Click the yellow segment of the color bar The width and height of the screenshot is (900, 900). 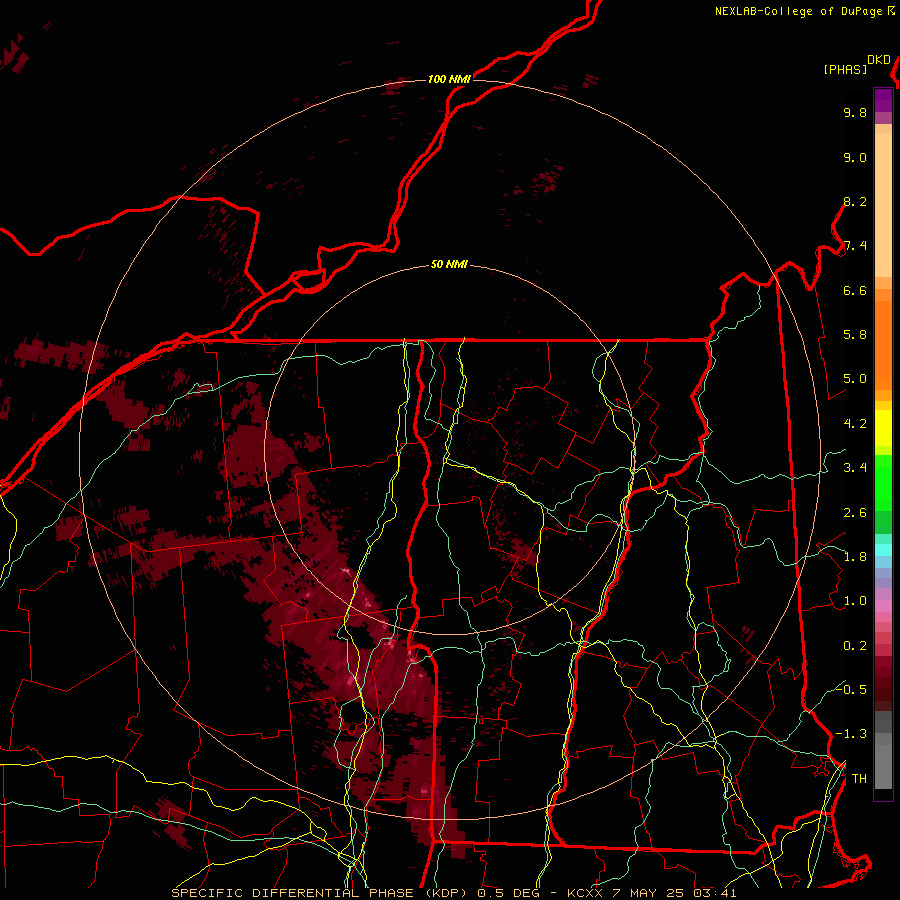[883, 428]
